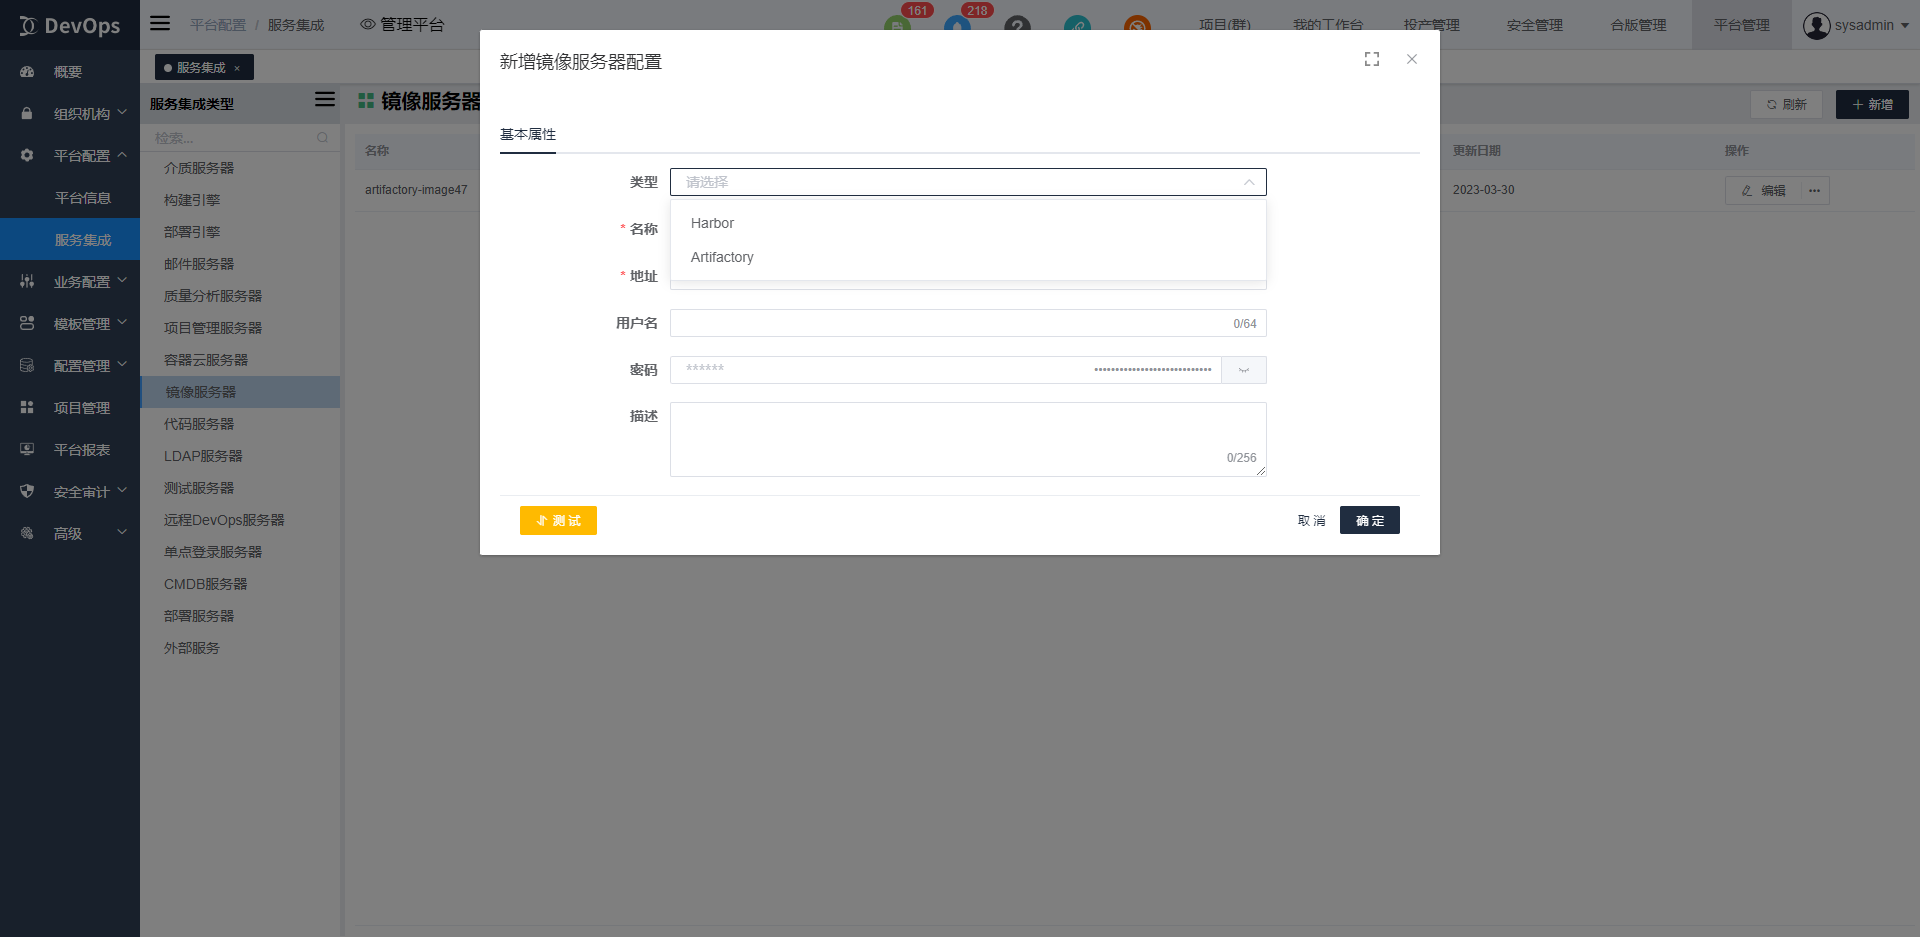Focus the 密码 input field
The height and width of the screenshot is (937, 1920).
(946, 370)
